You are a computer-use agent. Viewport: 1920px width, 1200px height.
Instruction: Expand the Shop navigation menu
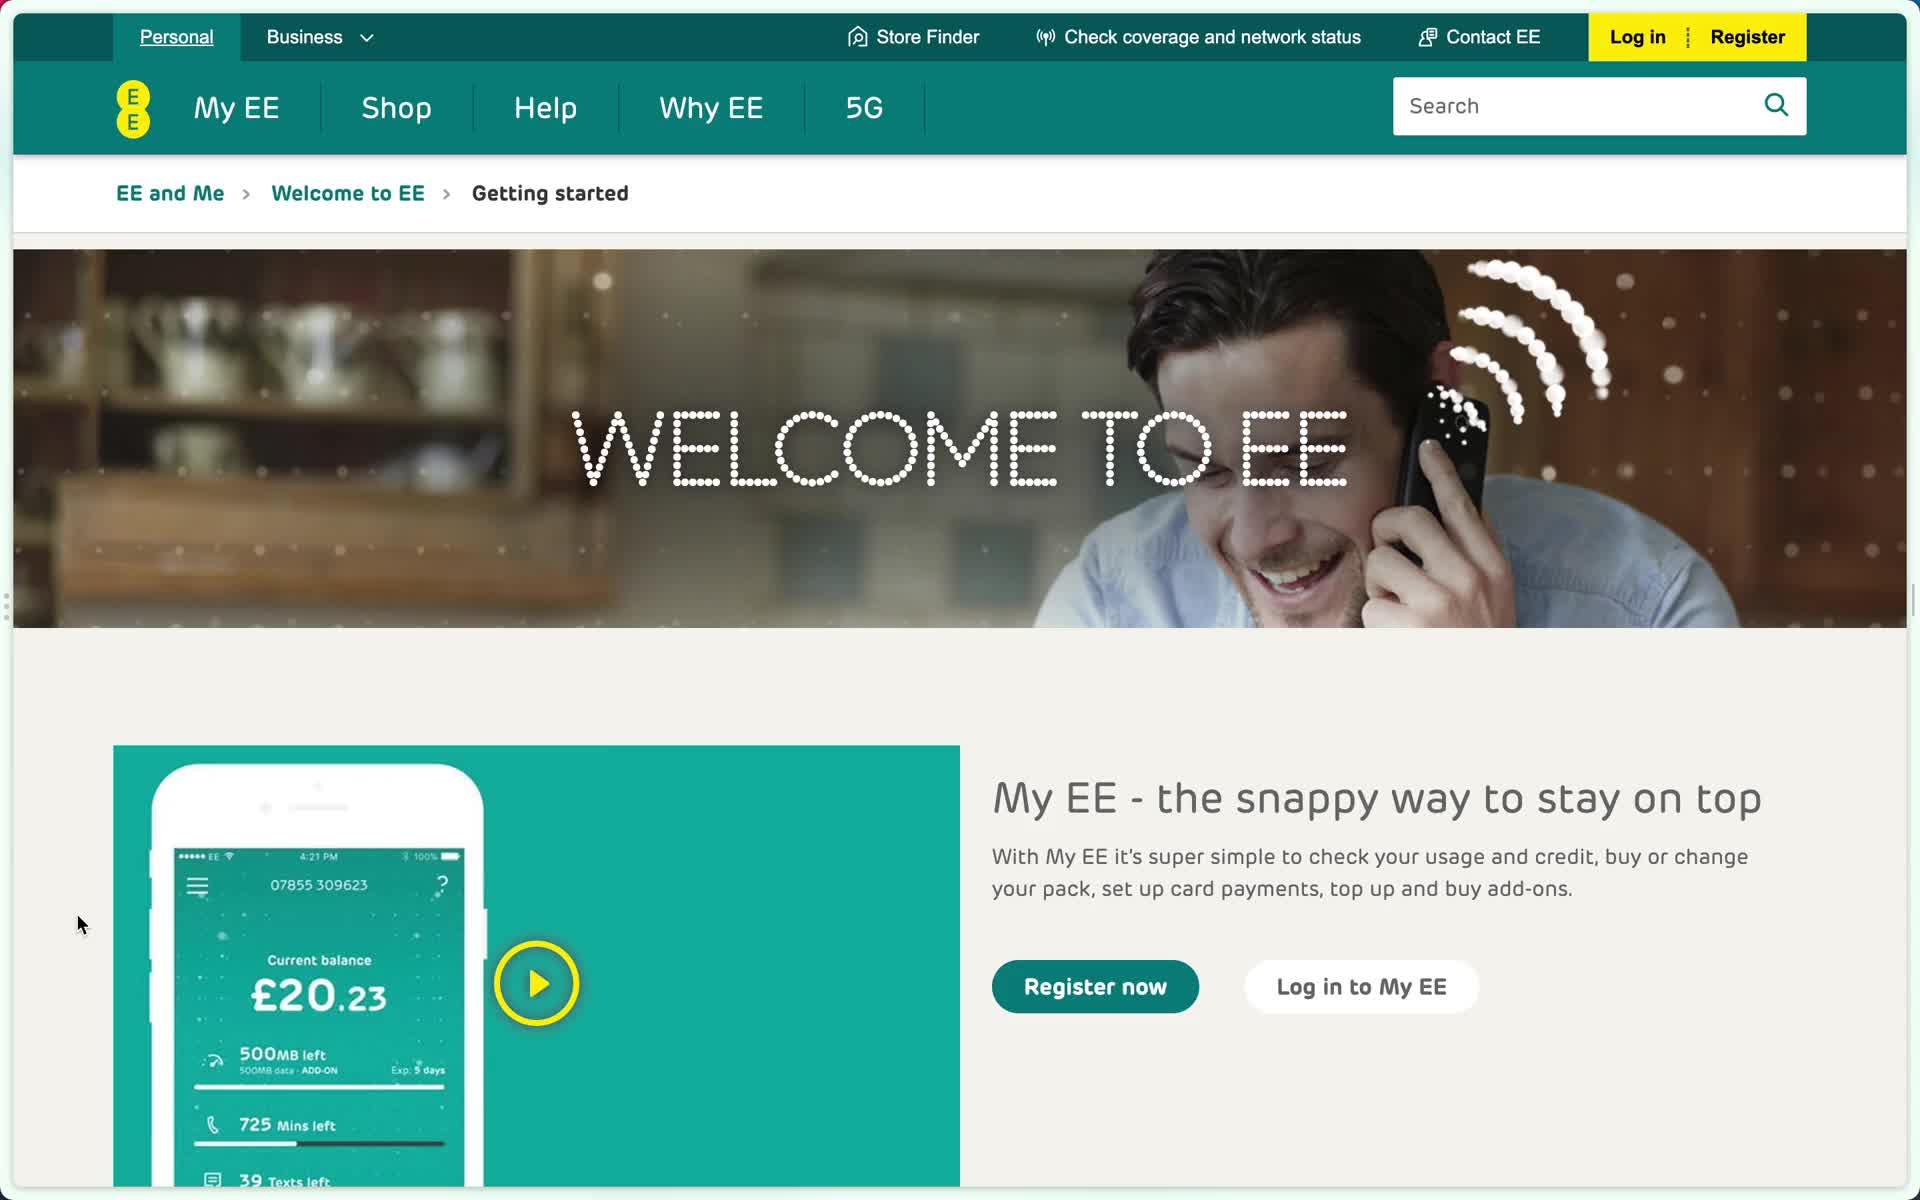[x=397, y=106]
